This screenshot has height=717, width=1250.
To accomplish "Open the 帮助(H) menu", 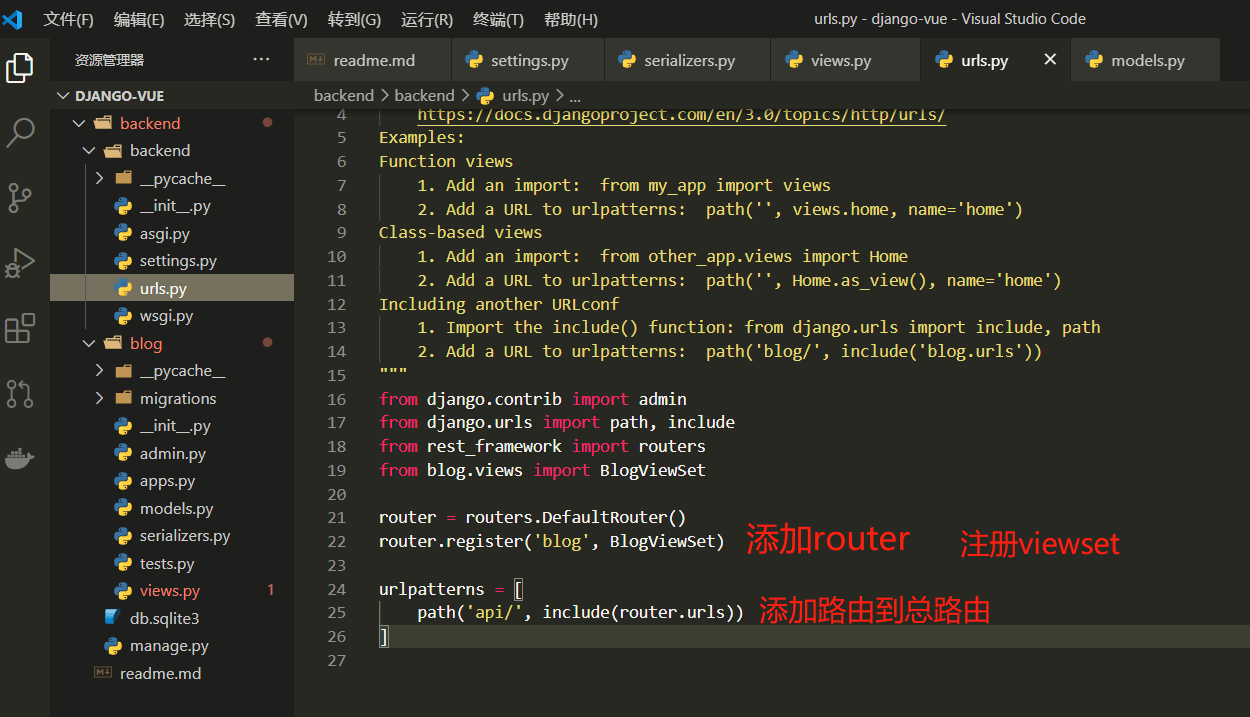I will (x=571, y=19).
